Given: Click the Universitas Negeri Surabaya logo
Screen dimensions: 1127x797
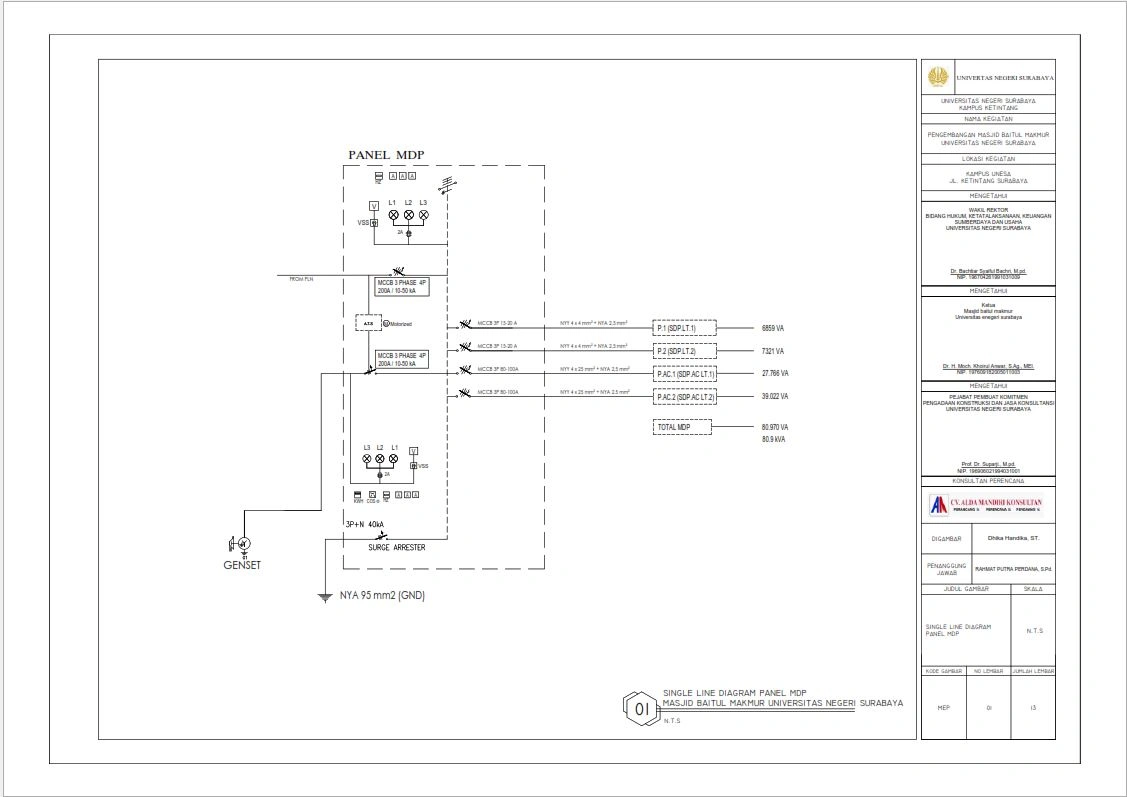Looking at the screenshot, I should [938, 77].
